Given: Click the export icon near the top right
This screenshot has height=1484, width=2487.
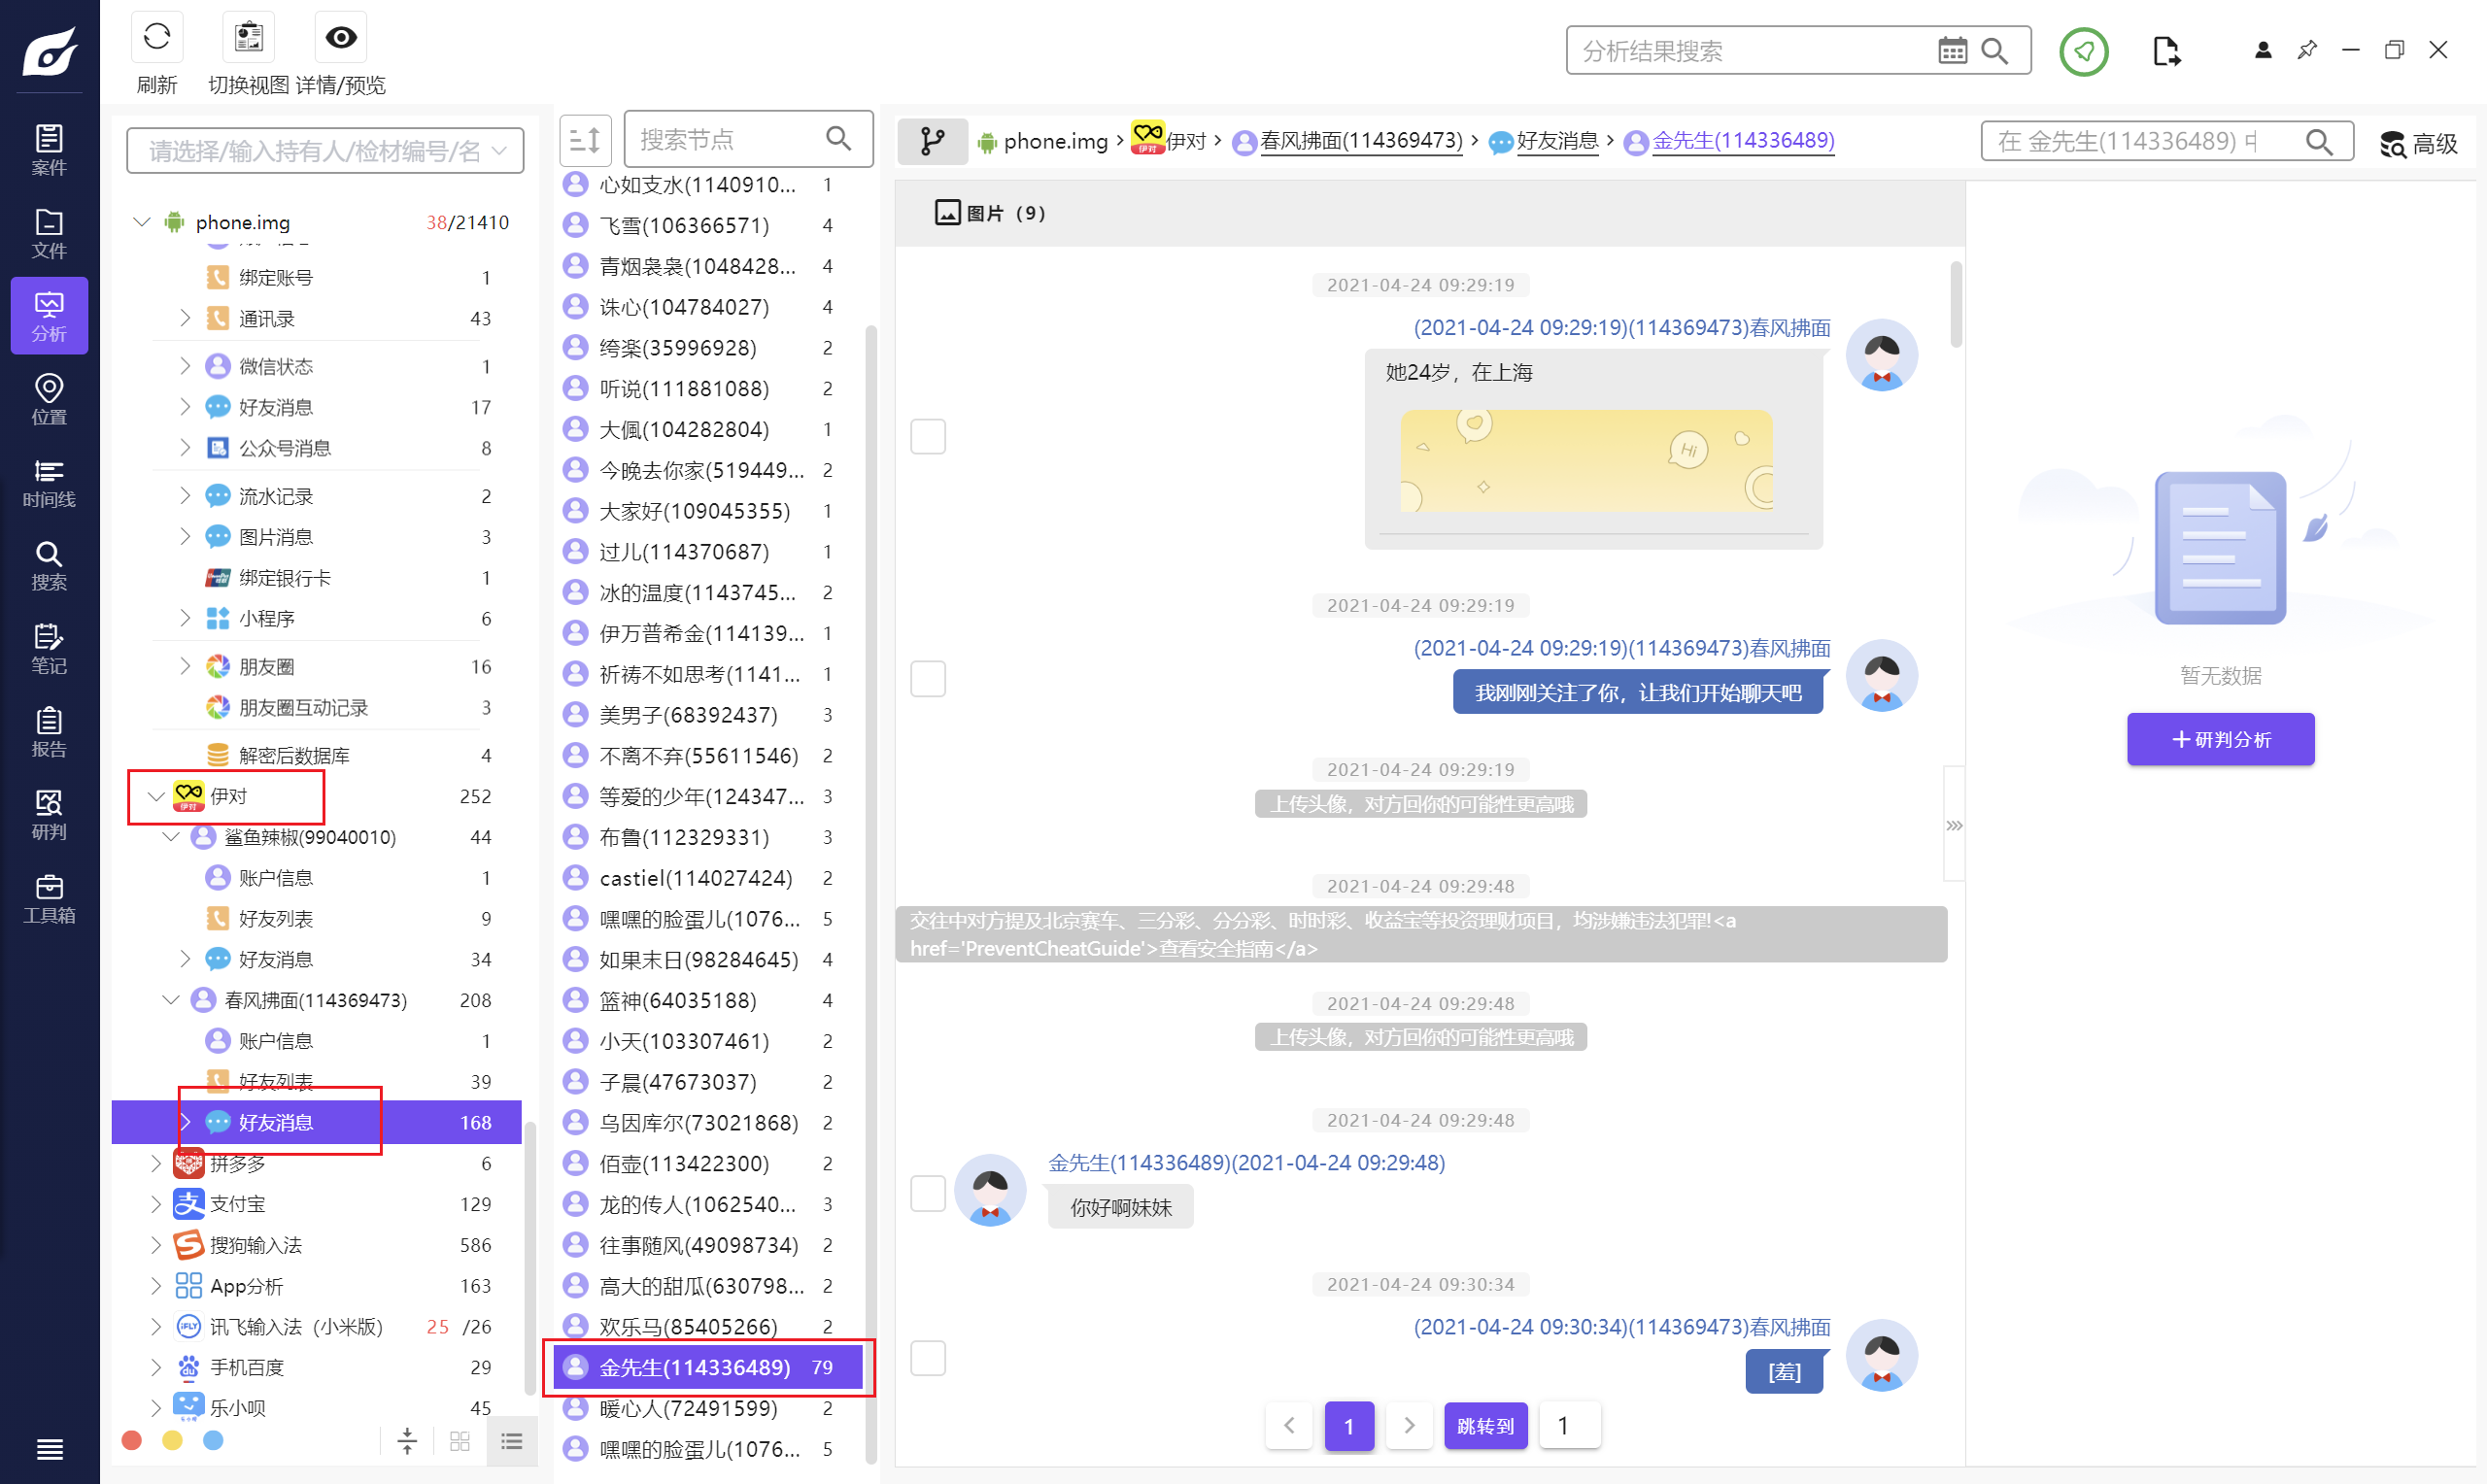Looking at the screenshot, I should coord(2167,50).
